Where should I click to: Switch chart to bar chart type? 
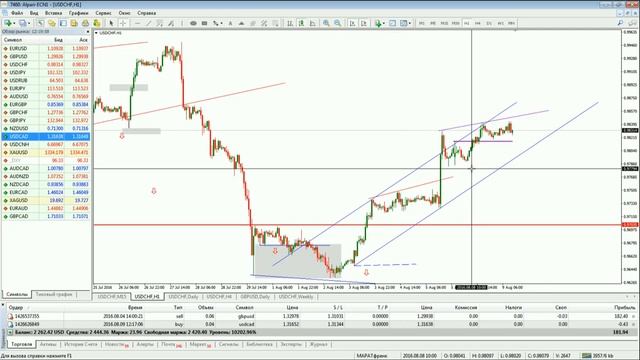290,23
